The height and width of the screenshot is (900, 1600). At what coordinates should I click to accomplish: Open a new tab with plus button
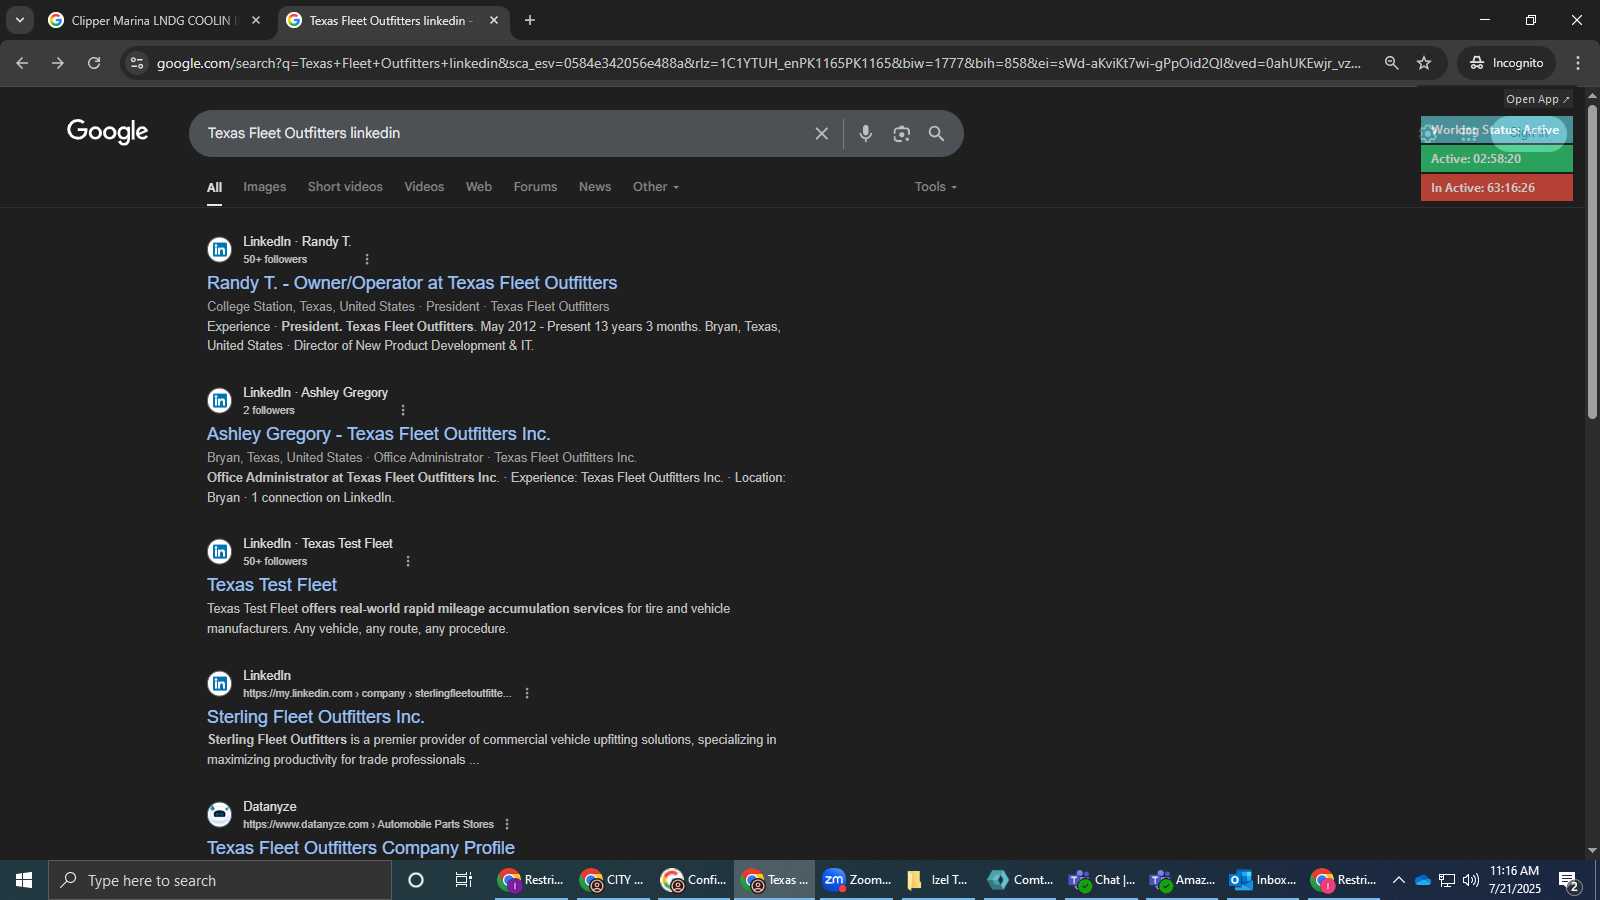530,20
